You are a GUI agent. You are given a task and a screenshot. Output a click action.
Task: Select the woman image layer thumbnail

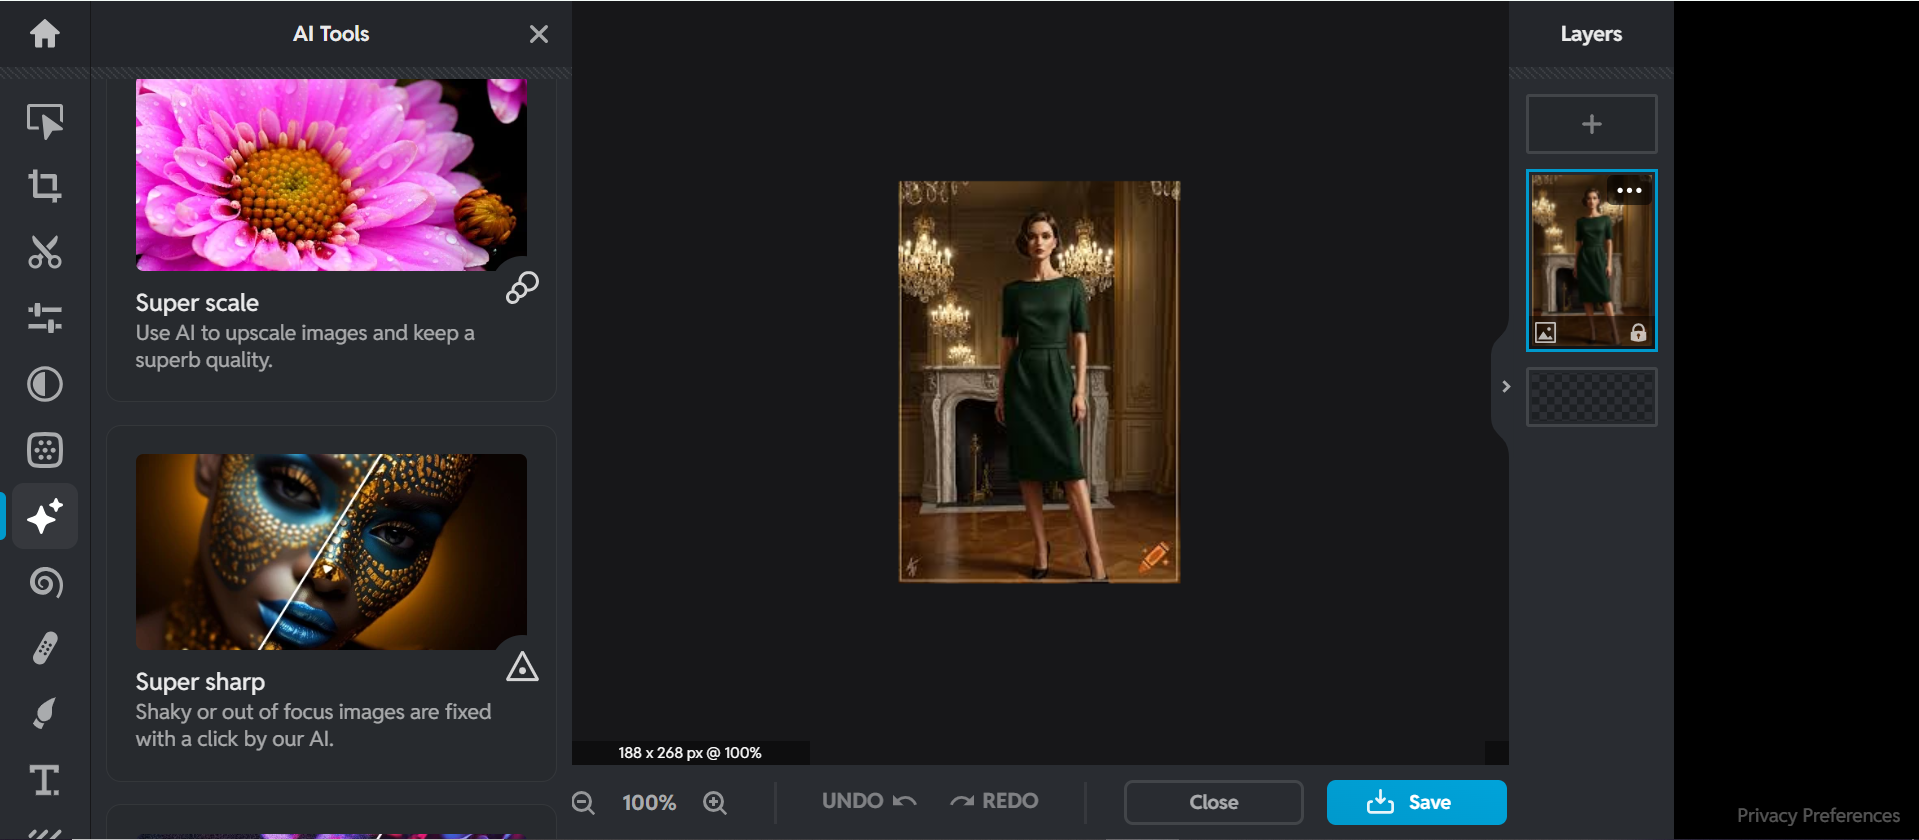coord(1592,261)
